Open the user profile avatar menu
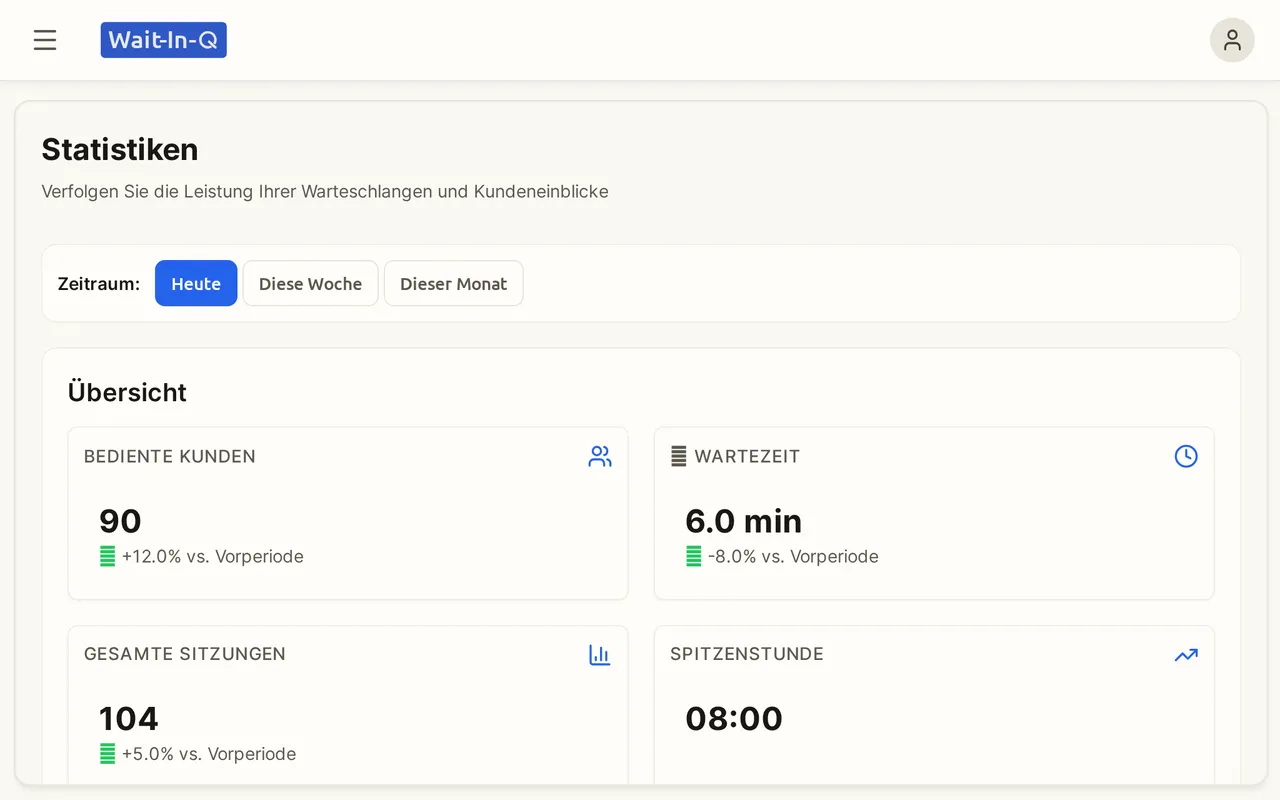The width and height of the screenshot is (1280, 800). click(1232, 40)
